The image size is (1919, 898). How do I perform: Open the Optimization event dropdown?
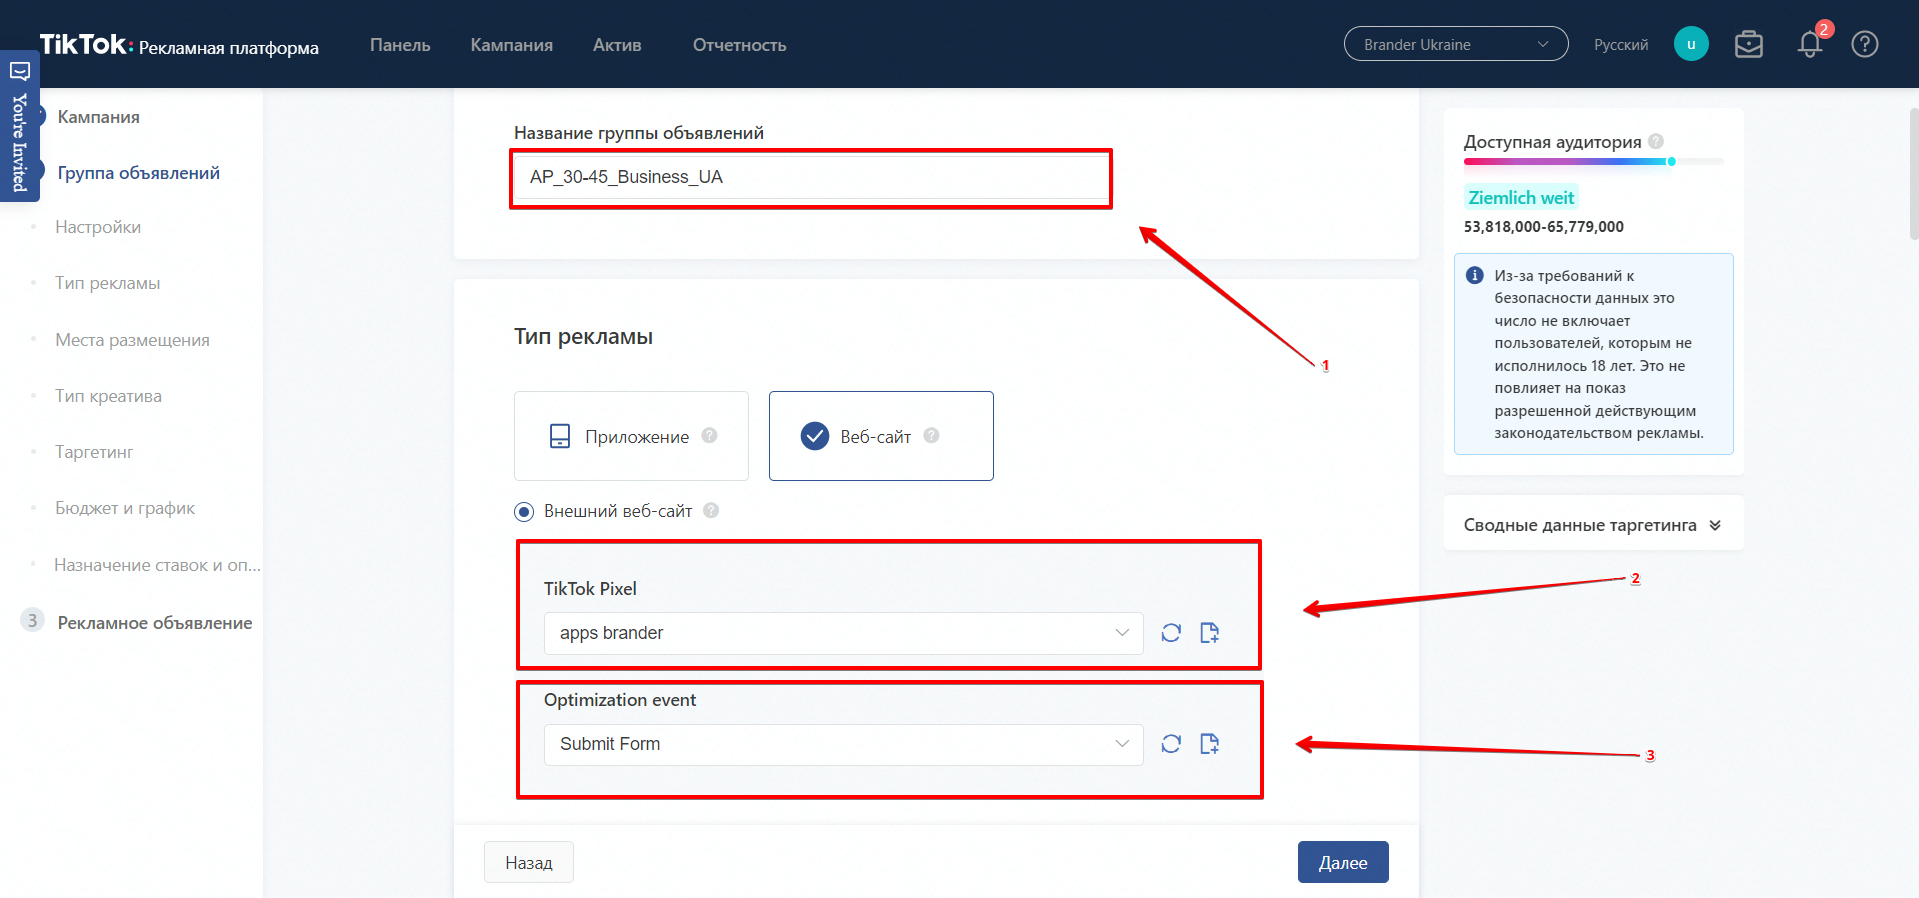click(x=842, y=744)
